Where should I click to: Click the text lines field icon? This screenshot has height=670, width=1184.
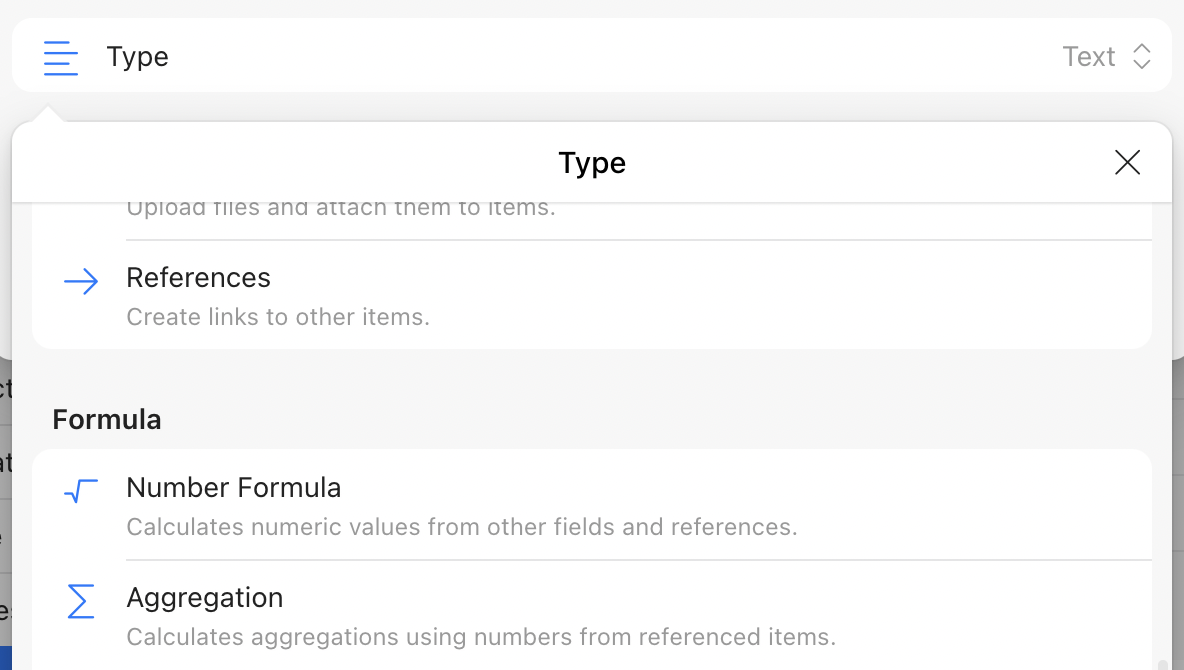(x=60, y=57)
